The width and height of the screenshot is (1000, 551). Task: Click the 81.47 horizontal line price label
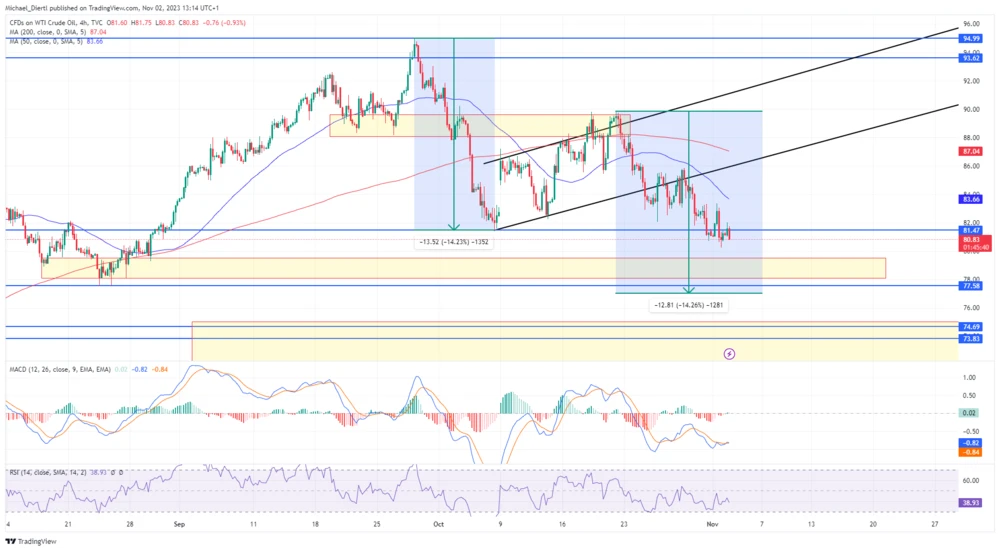click(970, 230)
